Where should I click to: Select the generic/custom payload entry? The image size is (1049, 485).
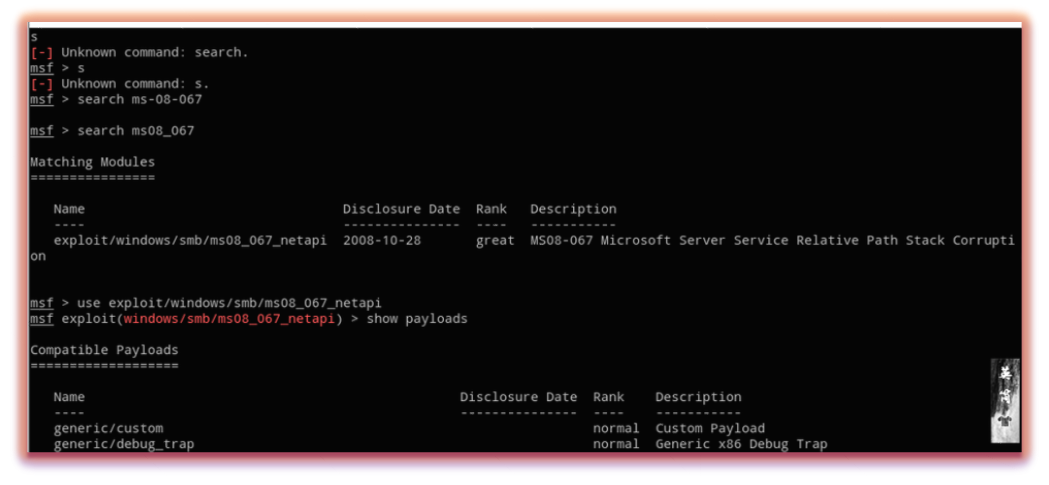coord(108,428)
